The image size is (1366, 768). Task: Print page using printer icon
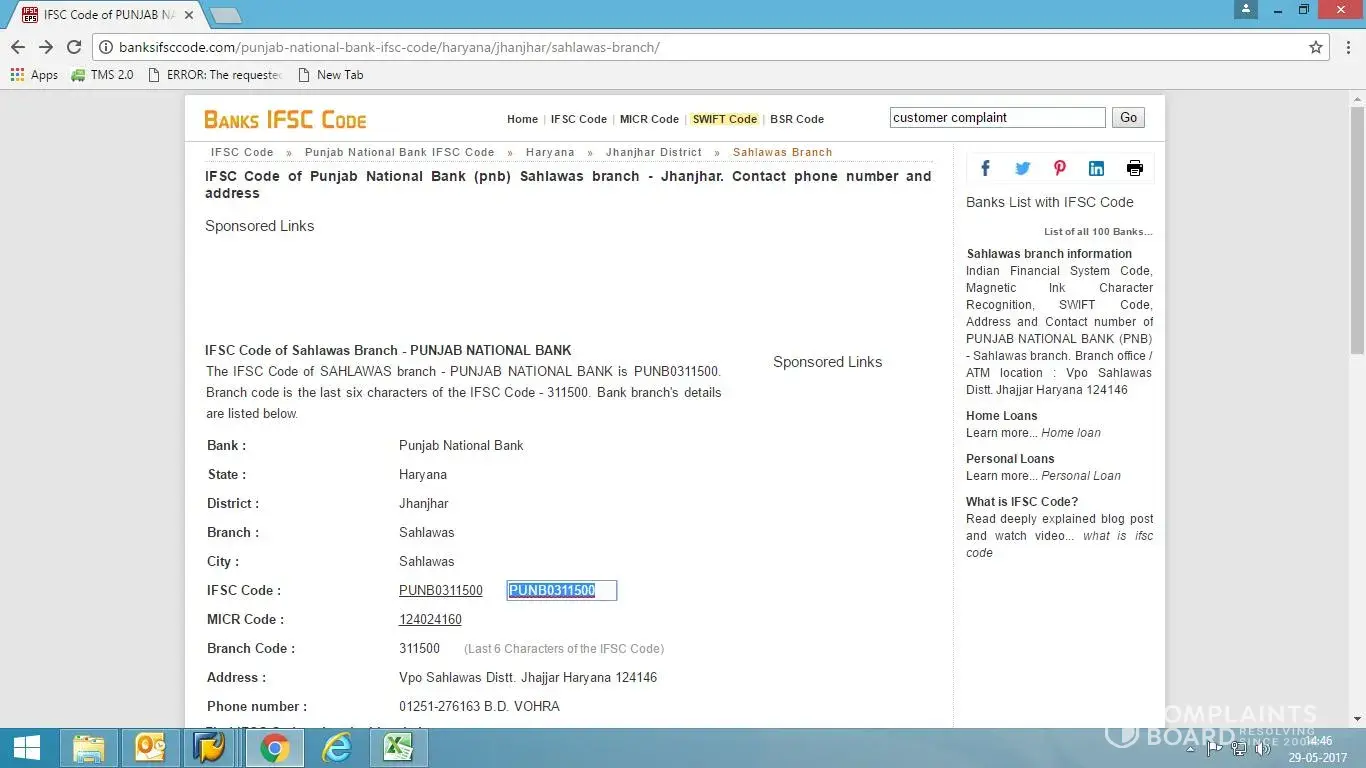click(x=1134, y=168)
